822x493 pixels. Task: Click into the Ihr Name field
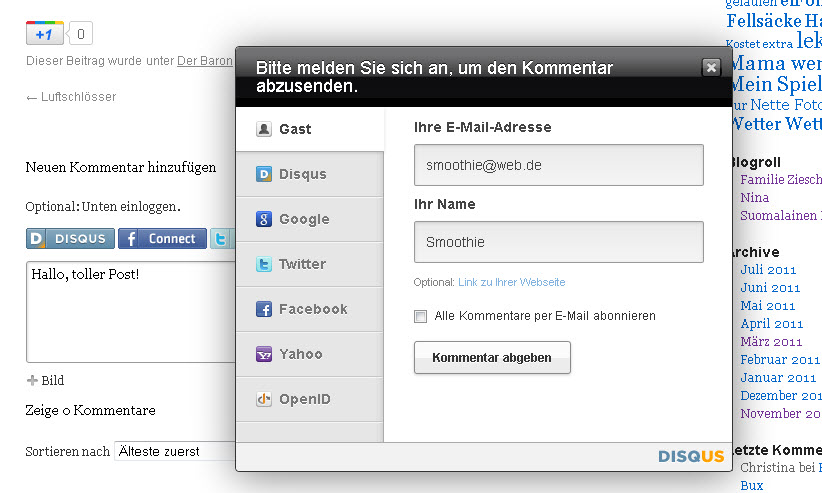[x=558, y=242]
